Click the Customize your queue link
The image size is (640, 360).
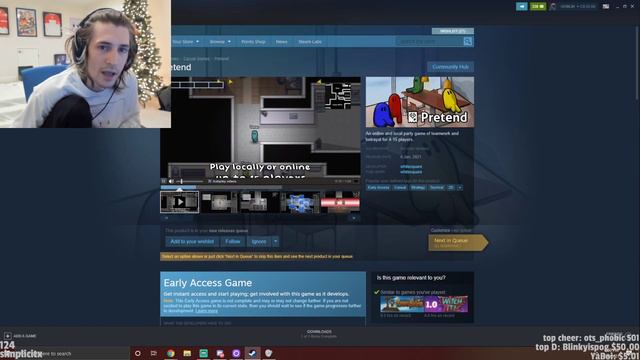451,230
